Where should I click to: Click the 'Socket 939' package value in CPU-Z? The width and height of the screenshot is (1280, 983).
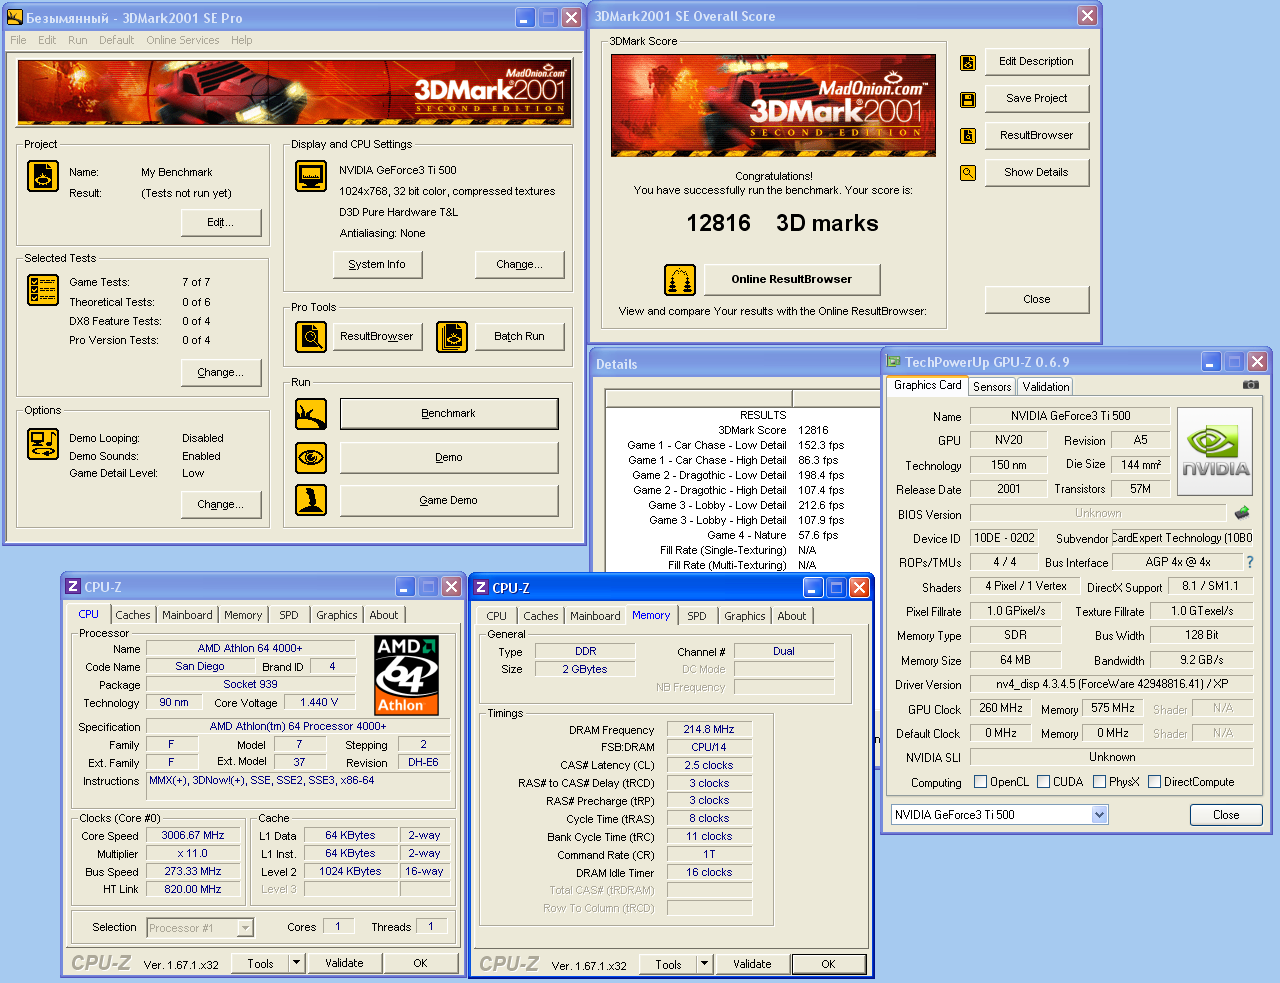250,684
